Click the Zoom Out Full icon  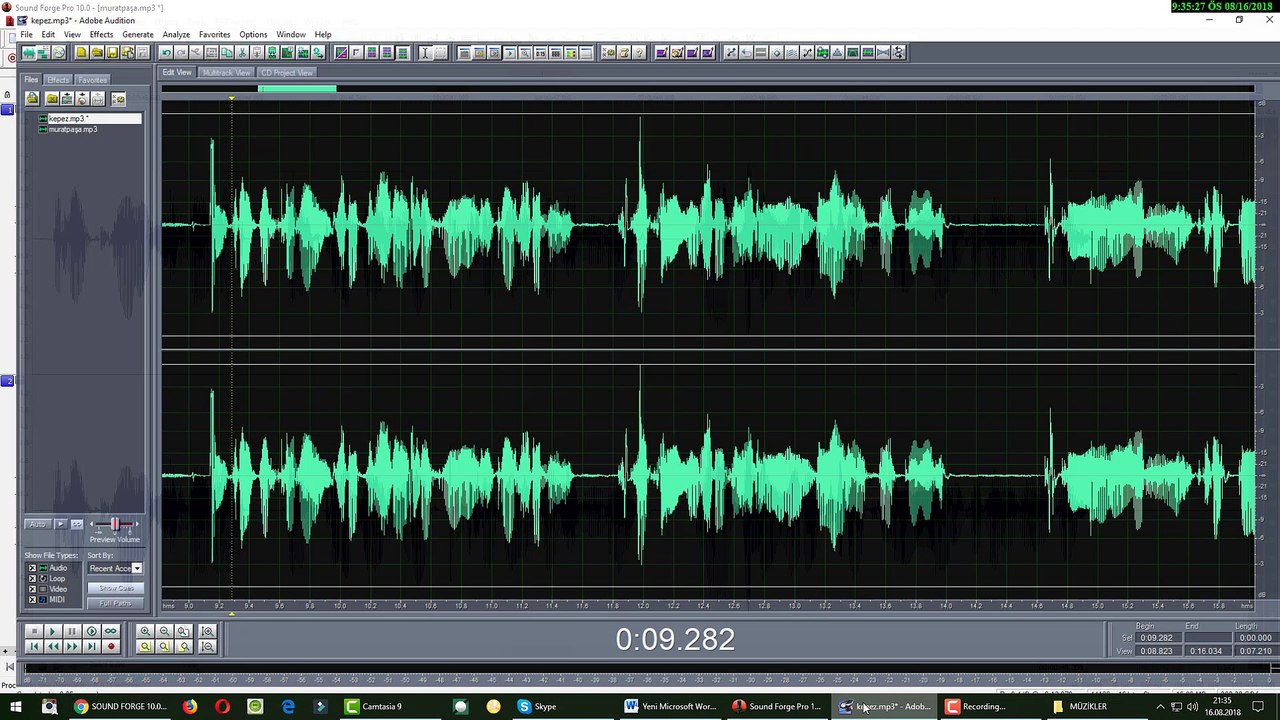point(184,631)
